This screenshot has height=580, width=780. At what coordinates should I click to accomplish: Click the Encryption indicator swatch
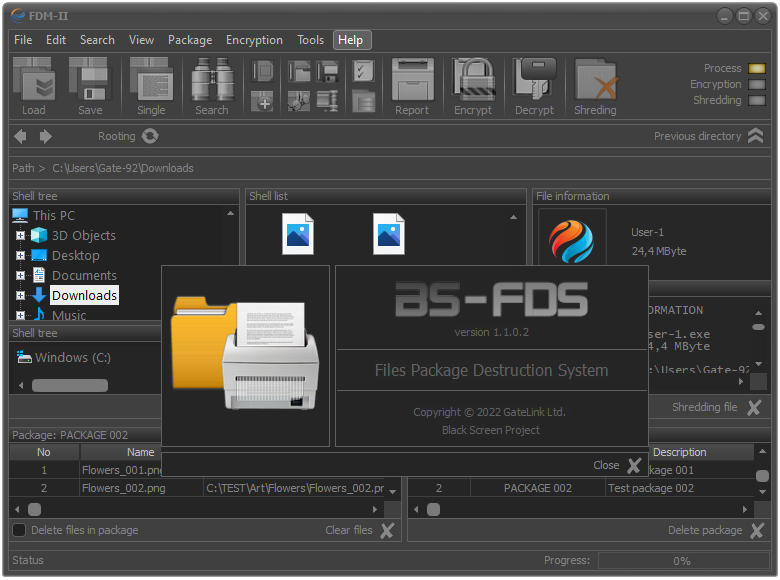(757, 85)
